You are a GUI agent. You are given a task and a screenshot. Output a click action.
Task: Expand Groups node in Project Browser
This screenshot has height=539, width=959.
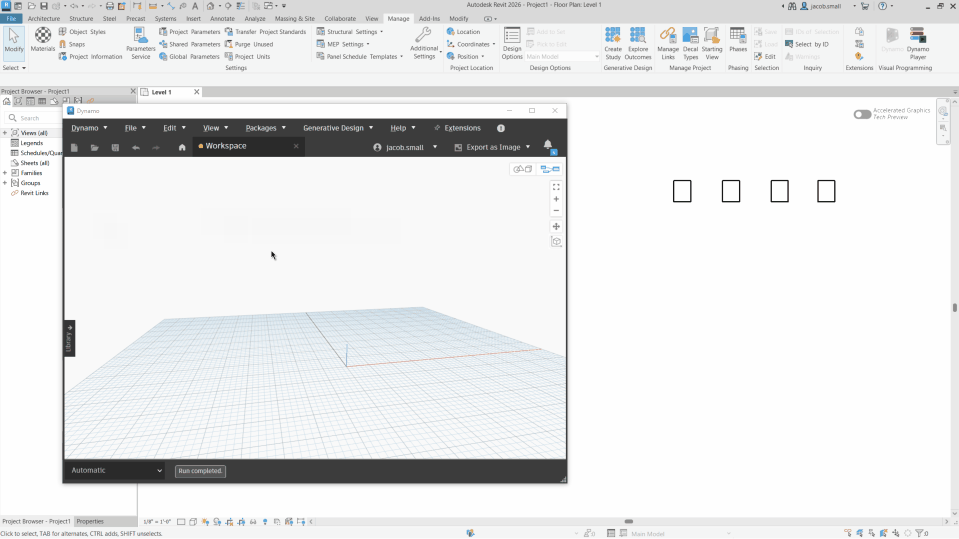pos(5,183)
